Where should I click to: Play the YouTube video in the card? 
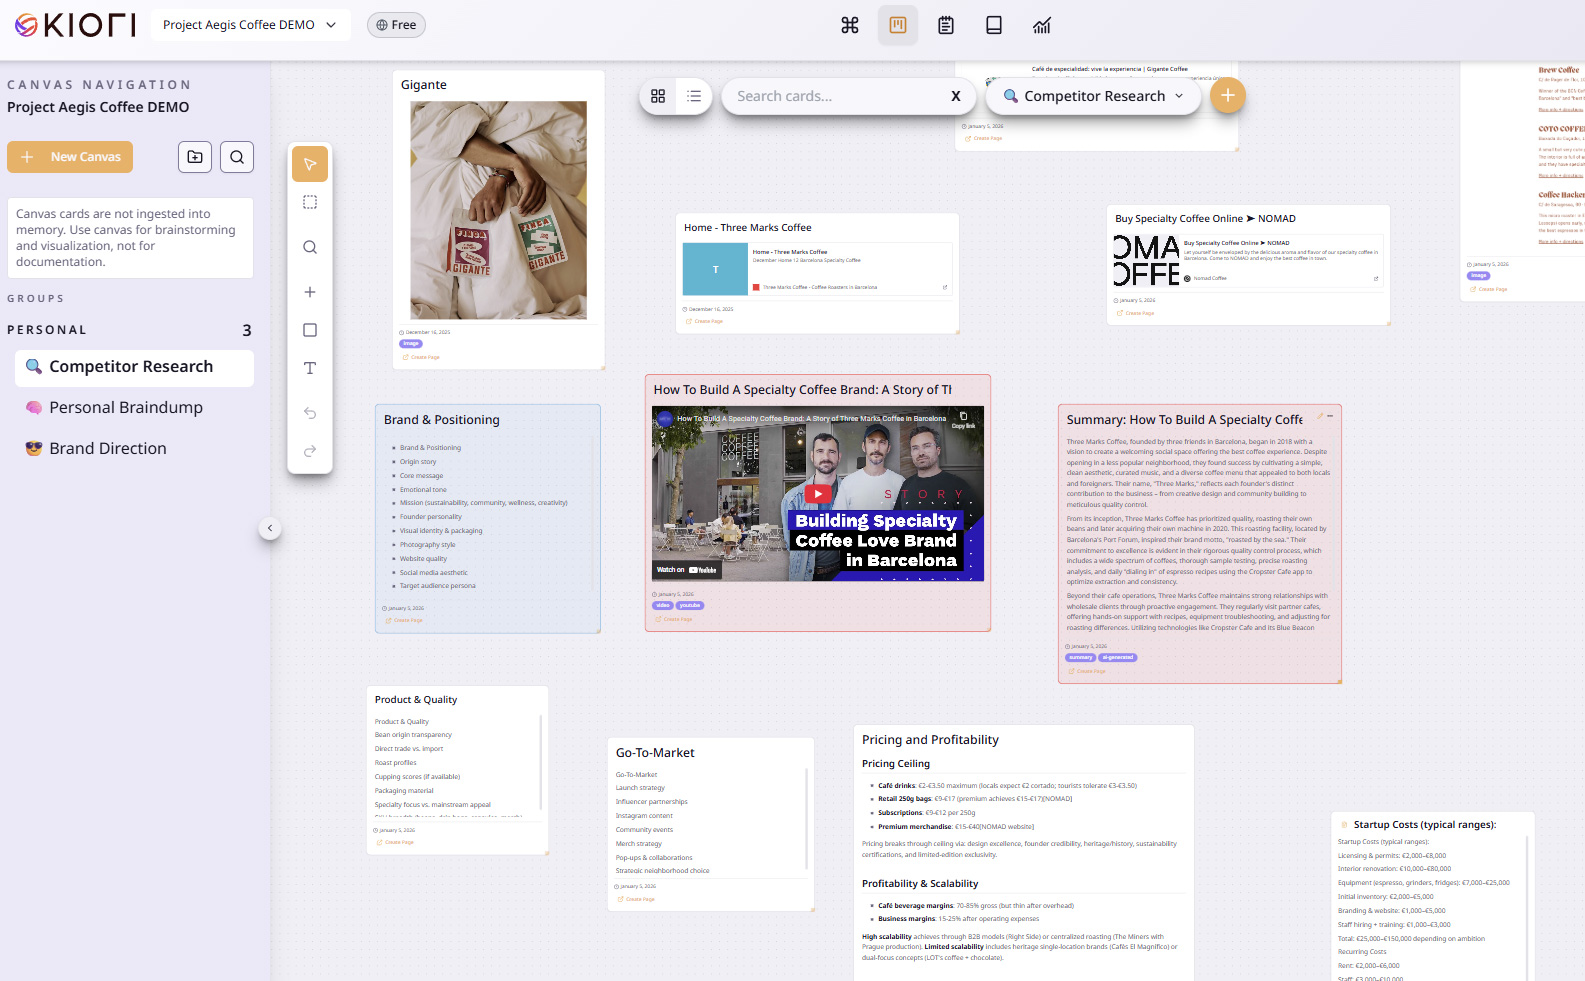click(x=818, y=493)
